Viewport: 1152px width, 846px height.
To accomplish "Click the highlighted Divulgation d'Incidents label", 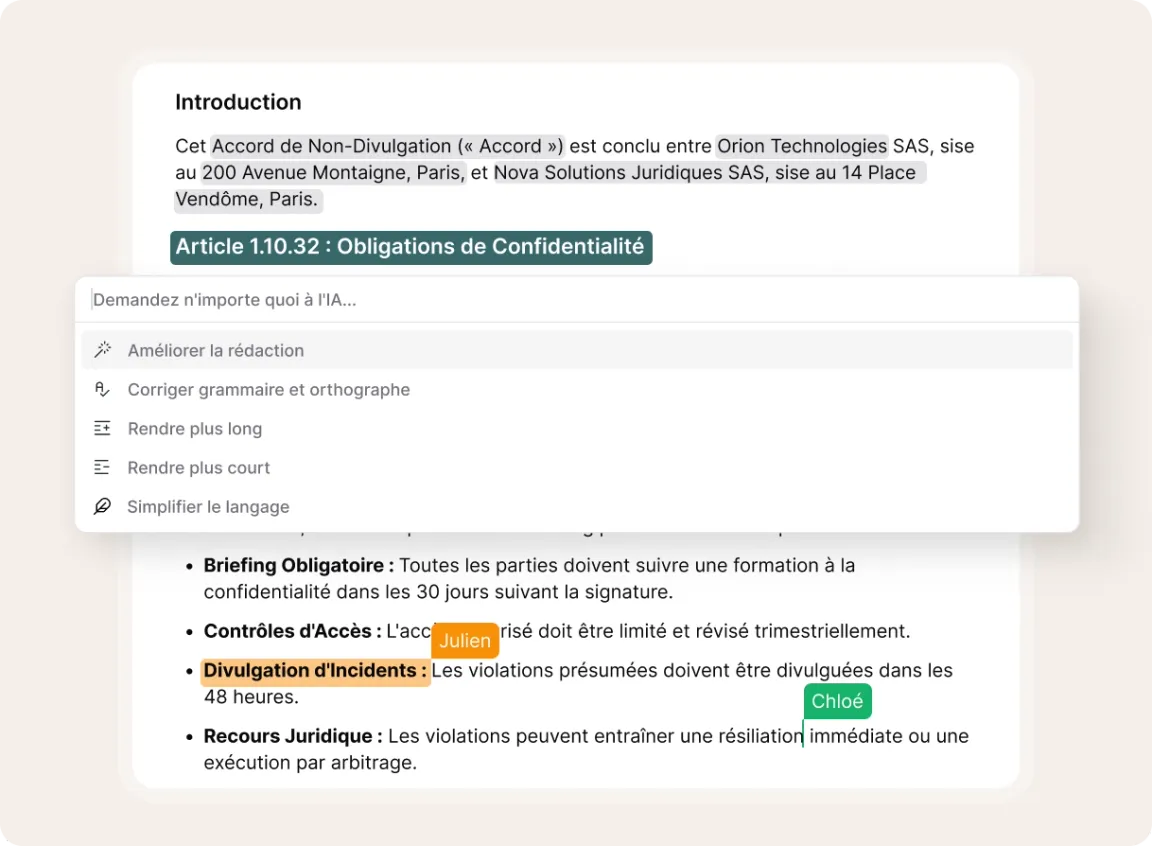I will click(x=315, y=671).
